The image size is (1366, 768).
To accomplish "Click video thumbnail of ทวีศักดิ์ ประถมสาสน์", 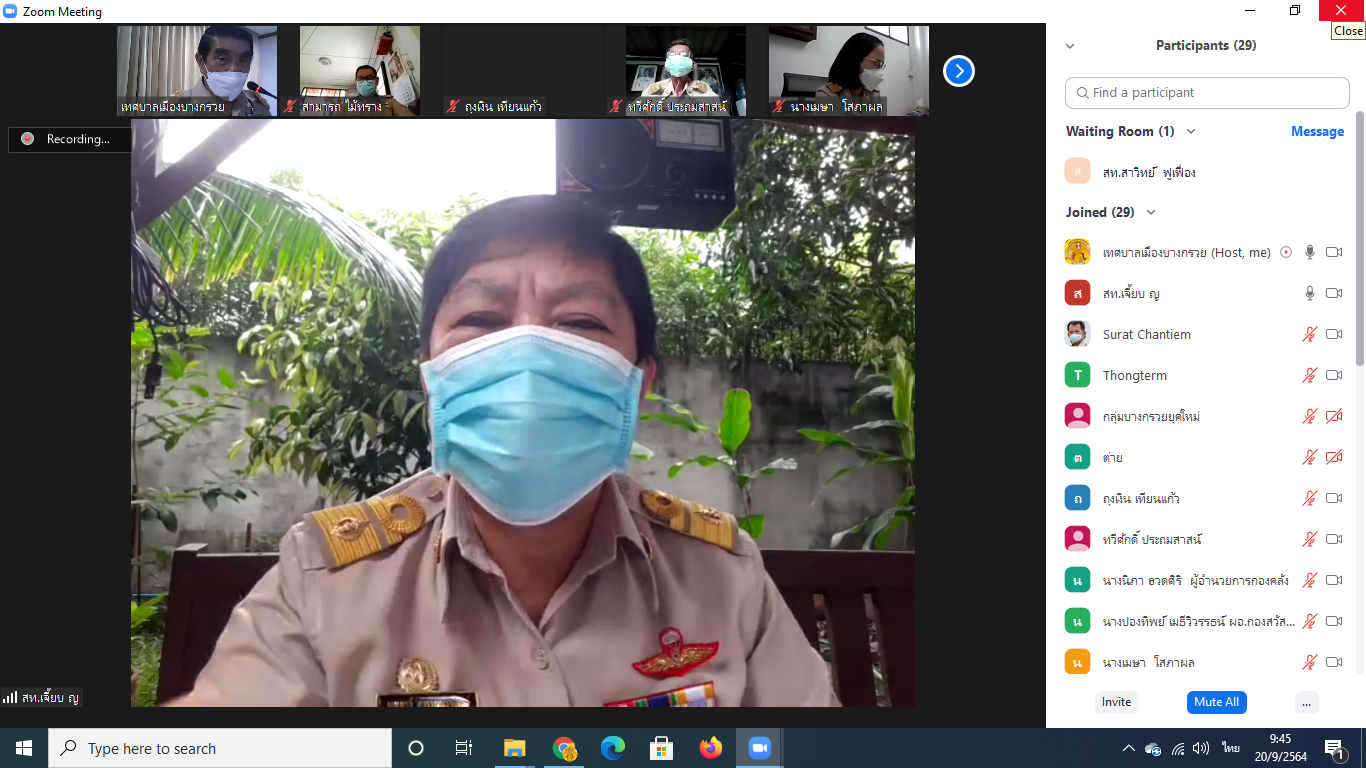I will (x=686, y=71).
